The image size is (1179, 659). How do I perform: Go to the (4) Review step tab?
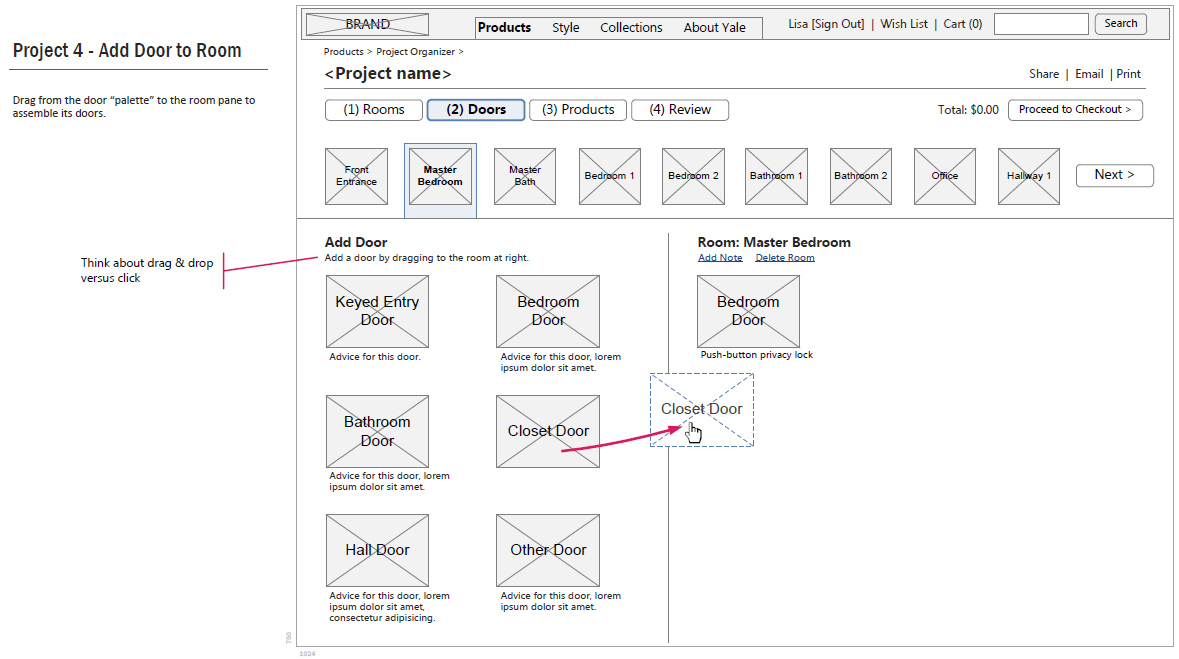[680, 110]
